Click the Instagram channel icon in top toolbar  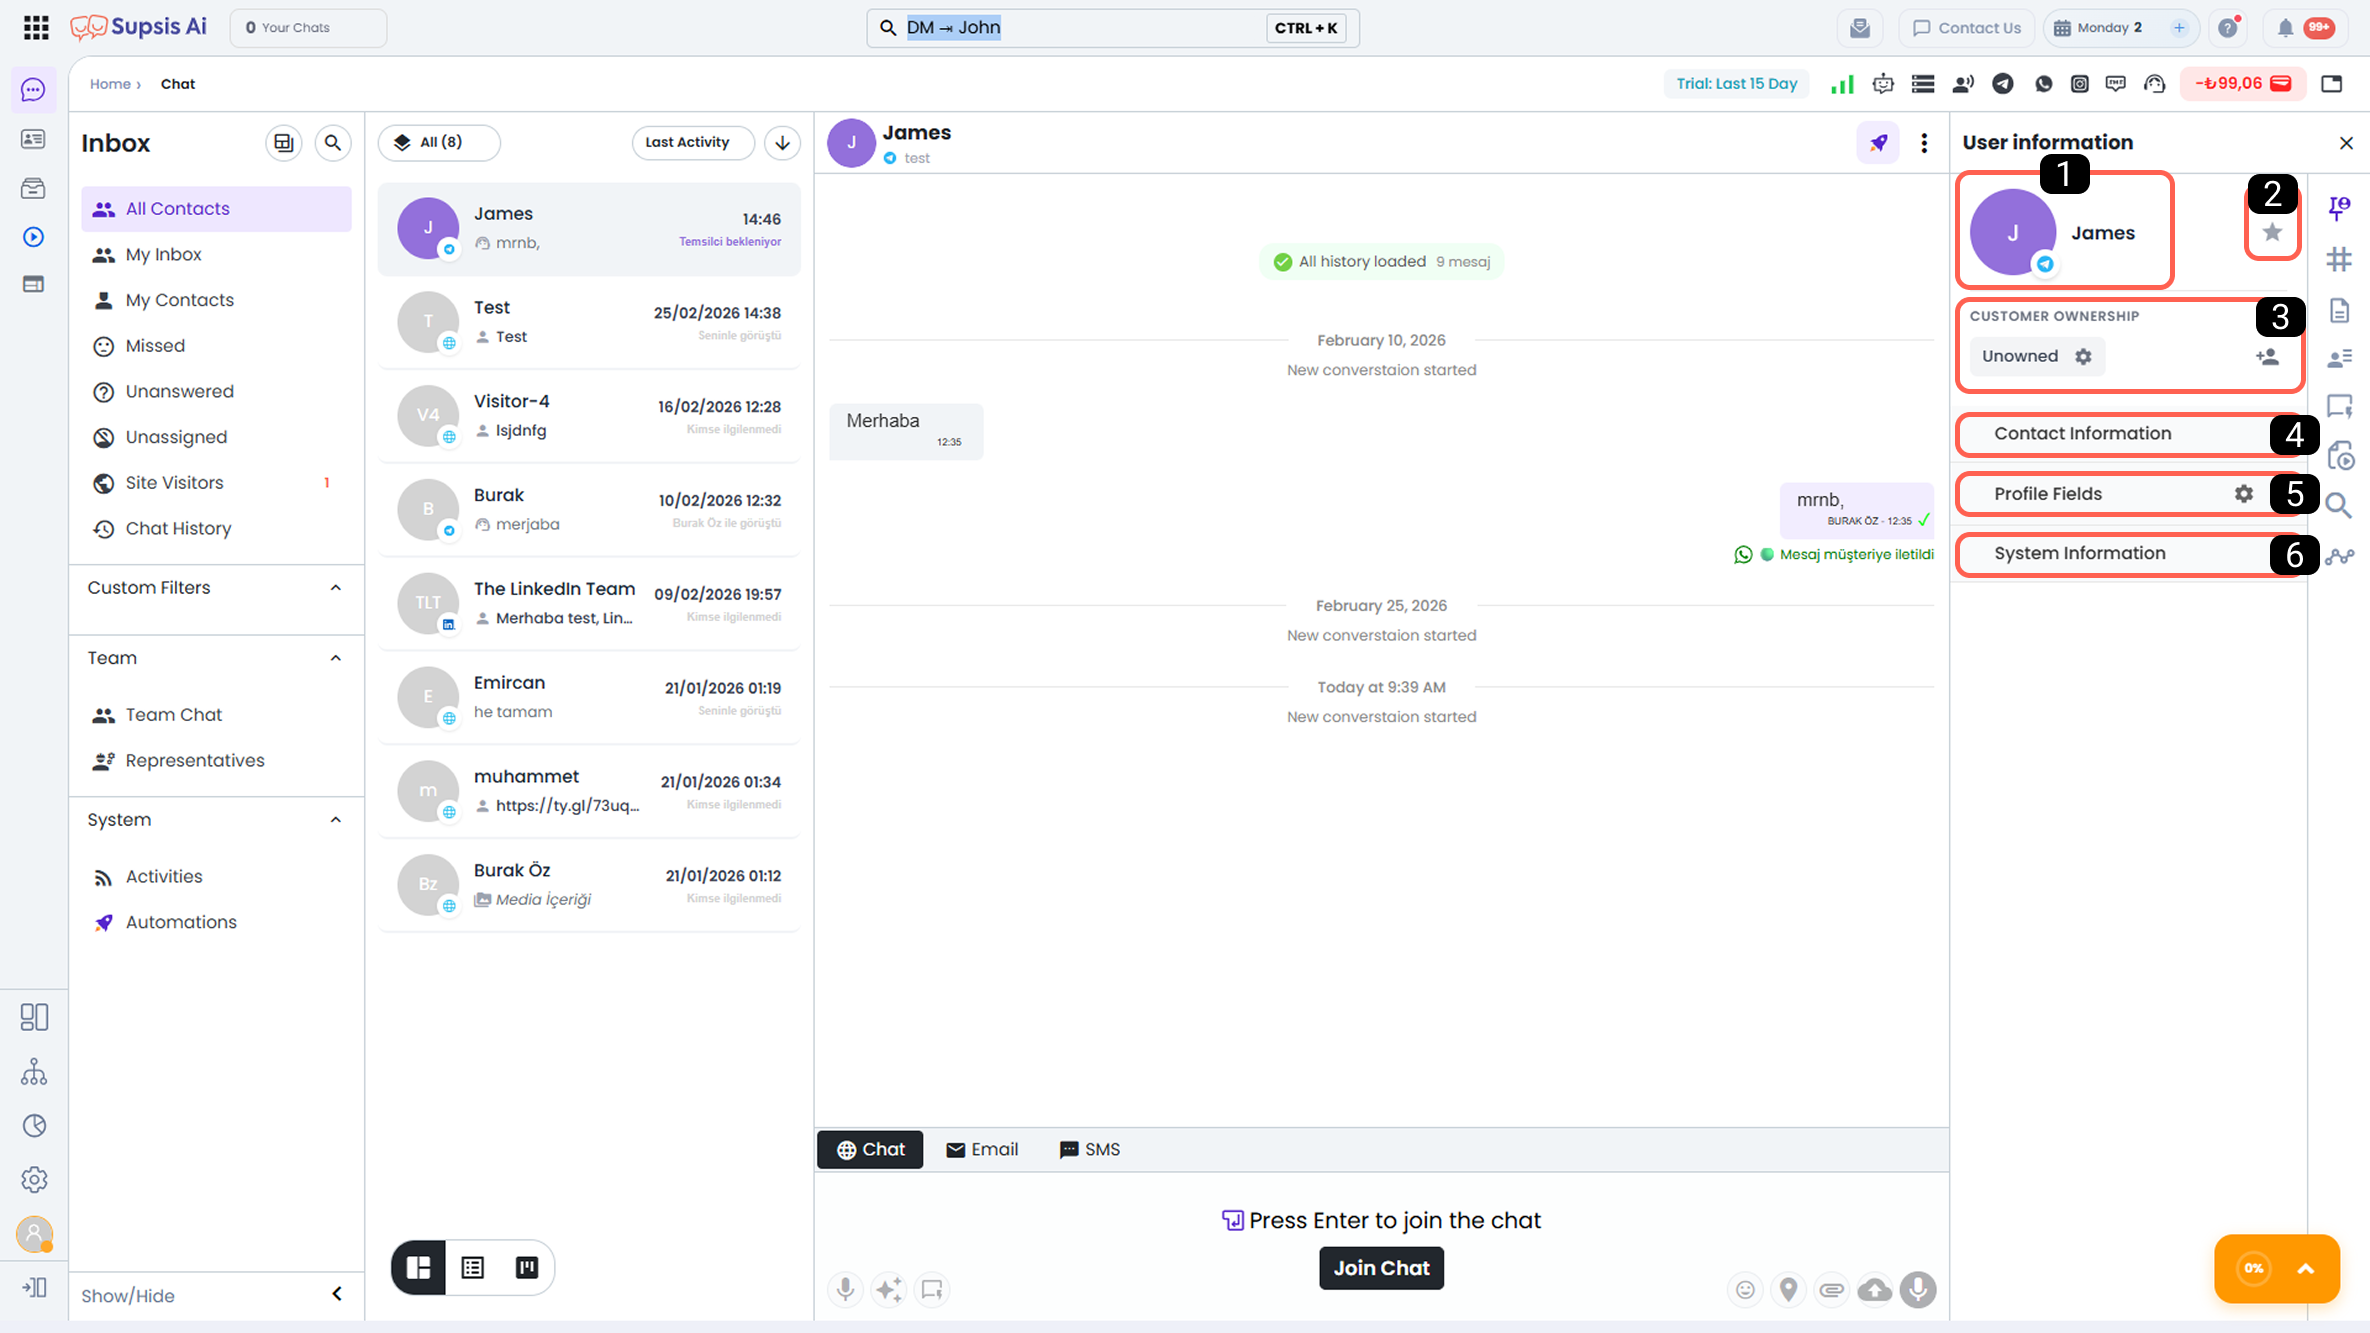point(2080,84)
